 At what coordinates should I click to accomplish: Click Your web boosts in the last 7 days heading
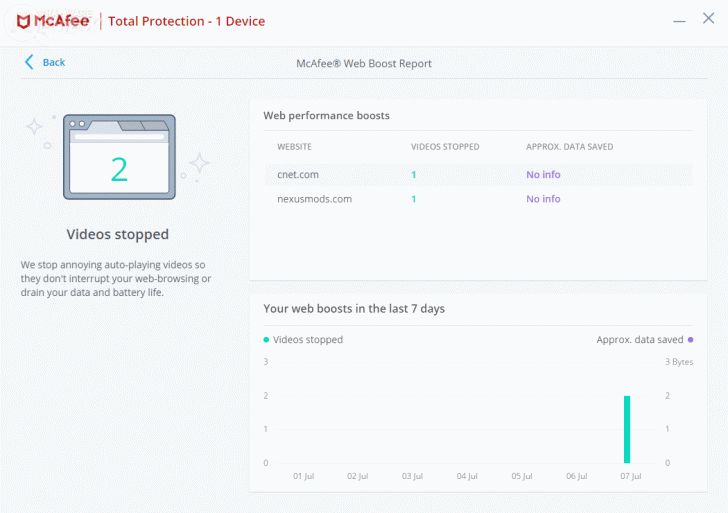(354, 309)
